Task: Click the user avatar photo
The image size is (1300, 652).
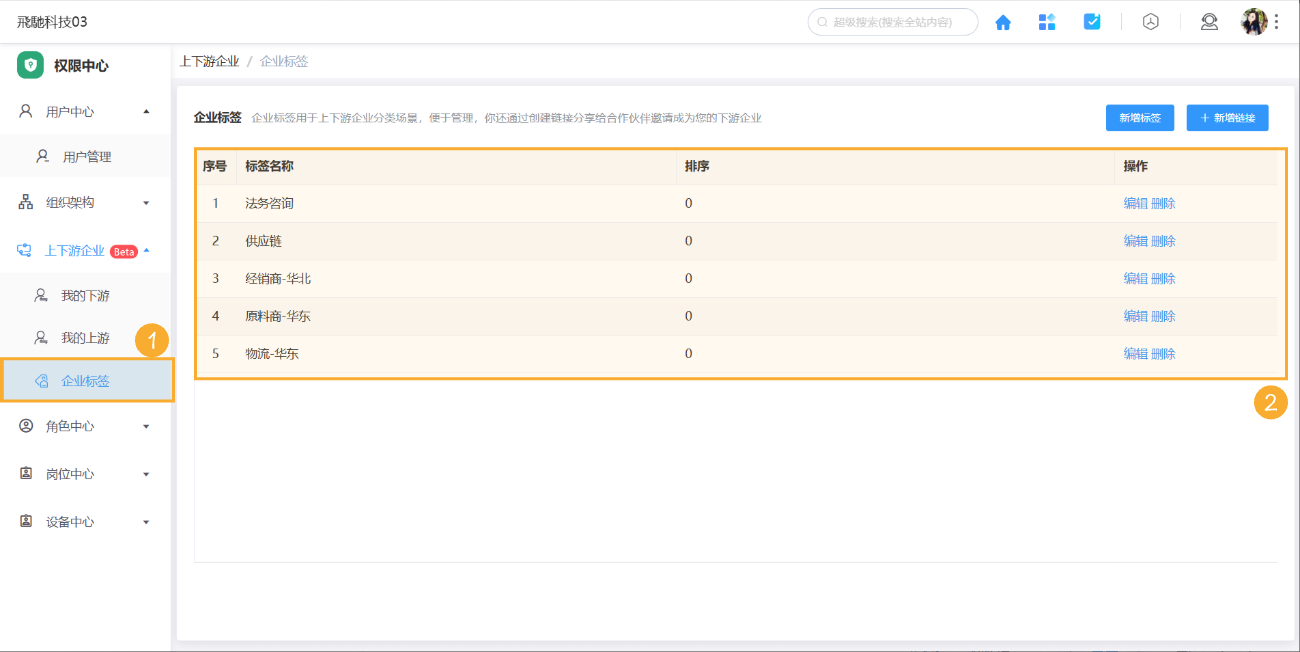Action: [1253, 22]
